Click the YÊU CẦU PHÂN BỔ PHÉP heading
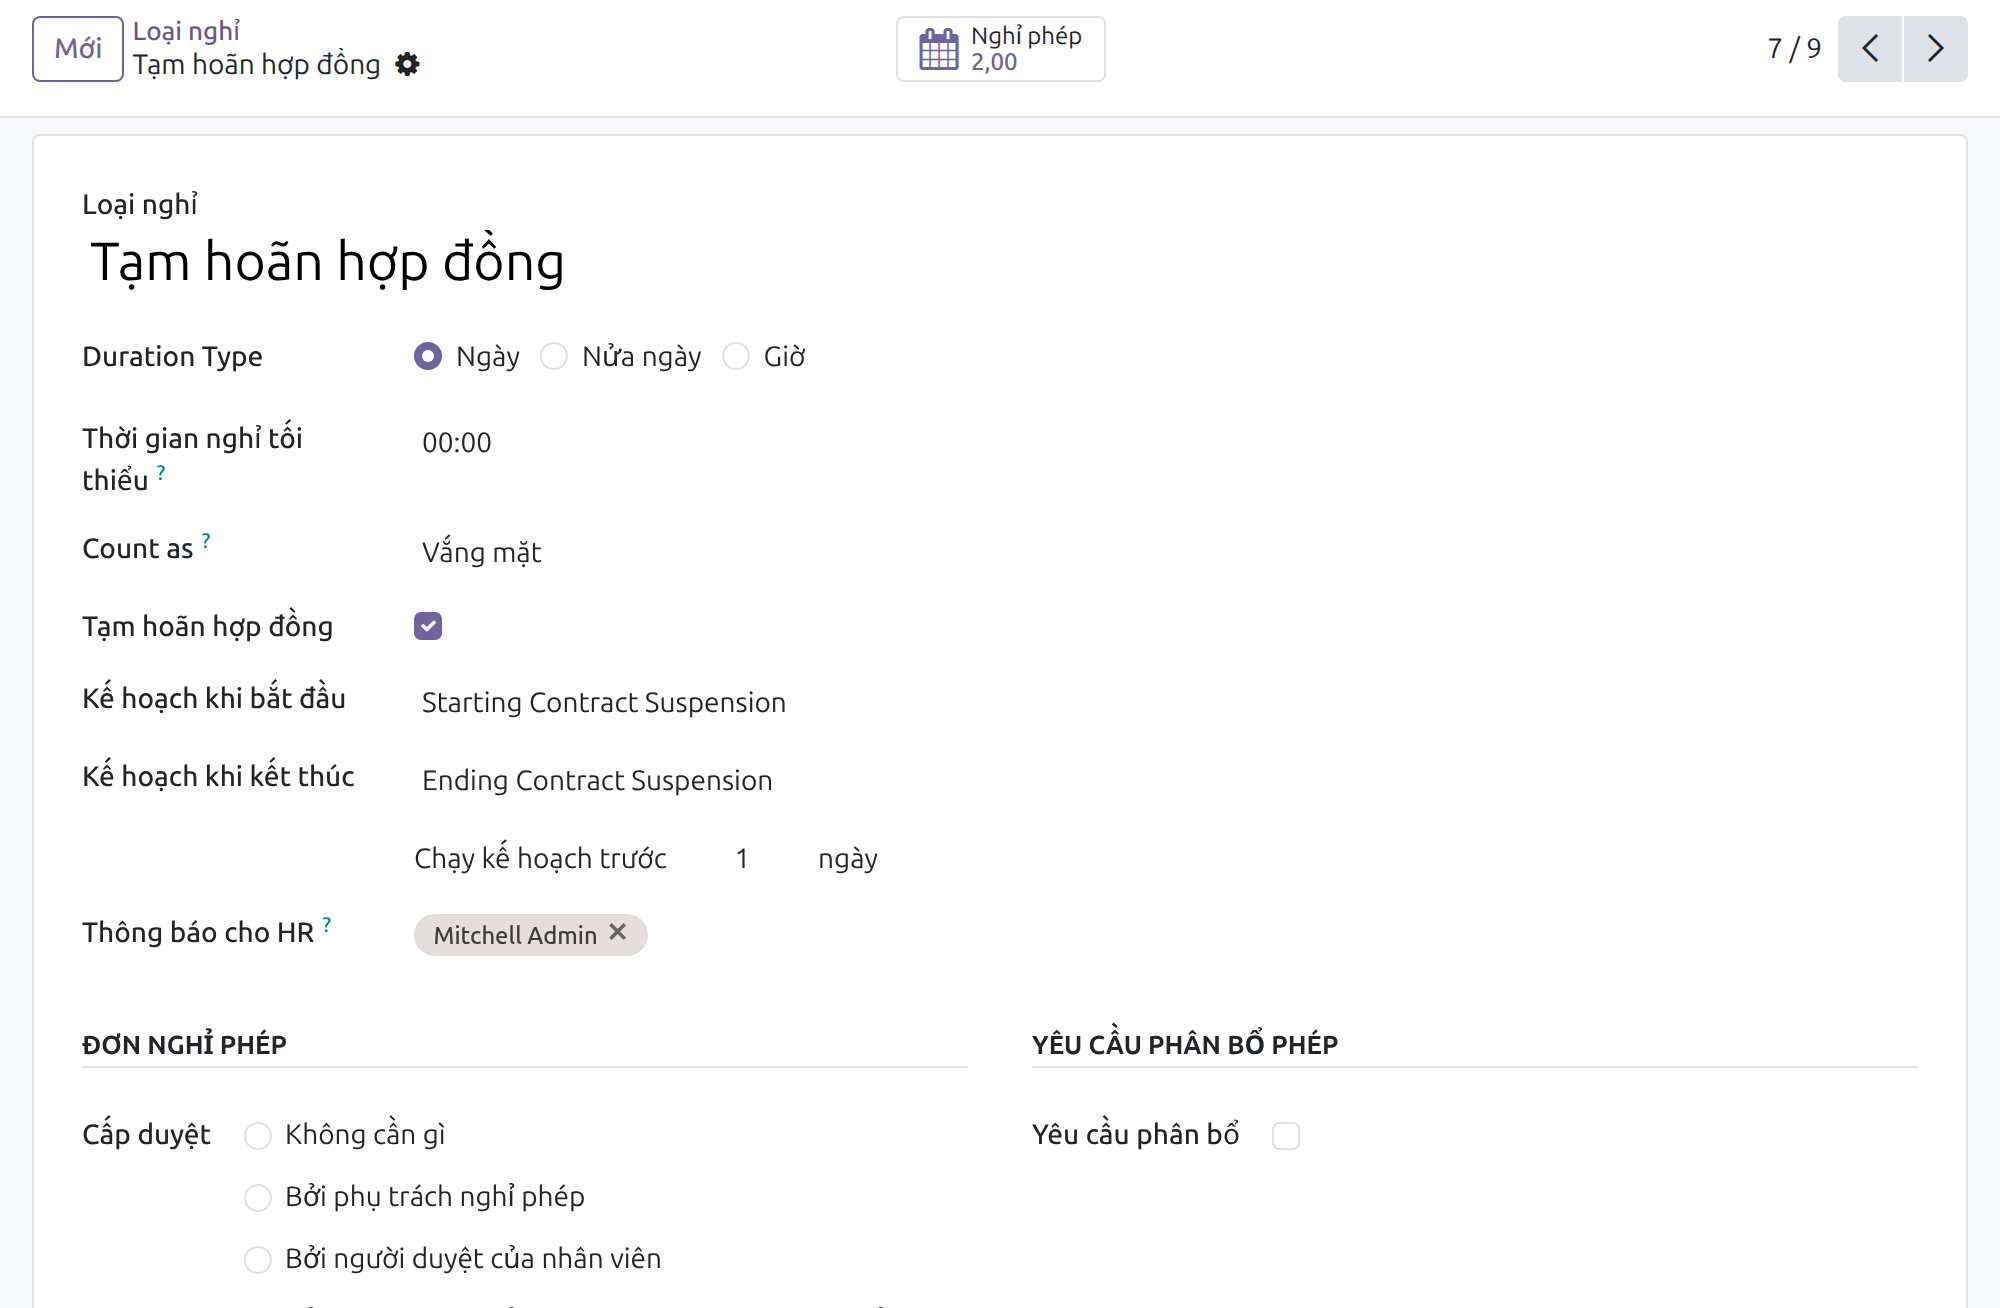 [x=1185, y=1045]
